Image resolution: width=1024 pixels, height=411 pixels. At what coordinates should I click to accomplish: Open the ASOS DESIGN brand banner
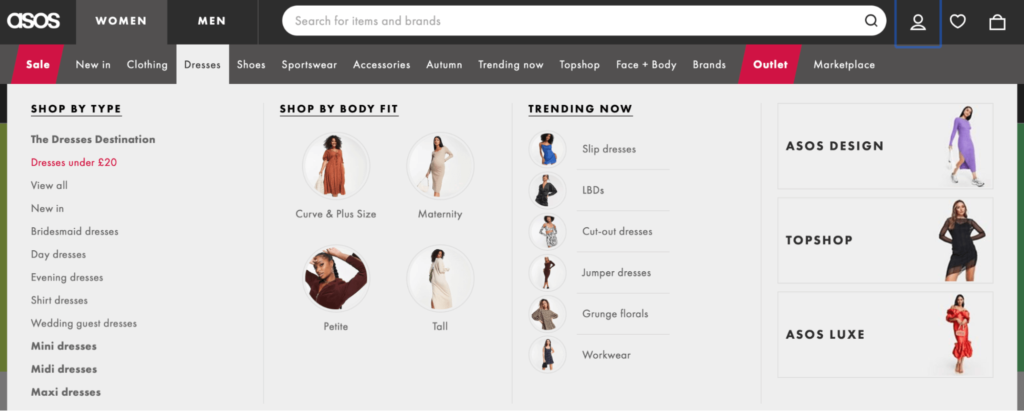click(885, 146)
